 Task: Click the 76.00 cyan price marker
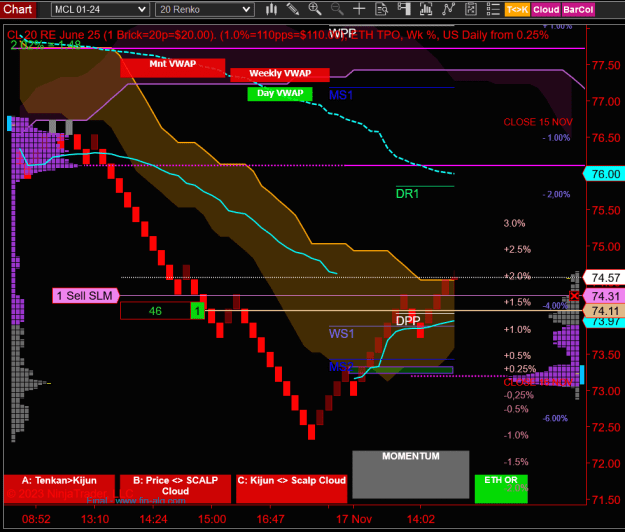pos(604,174)
